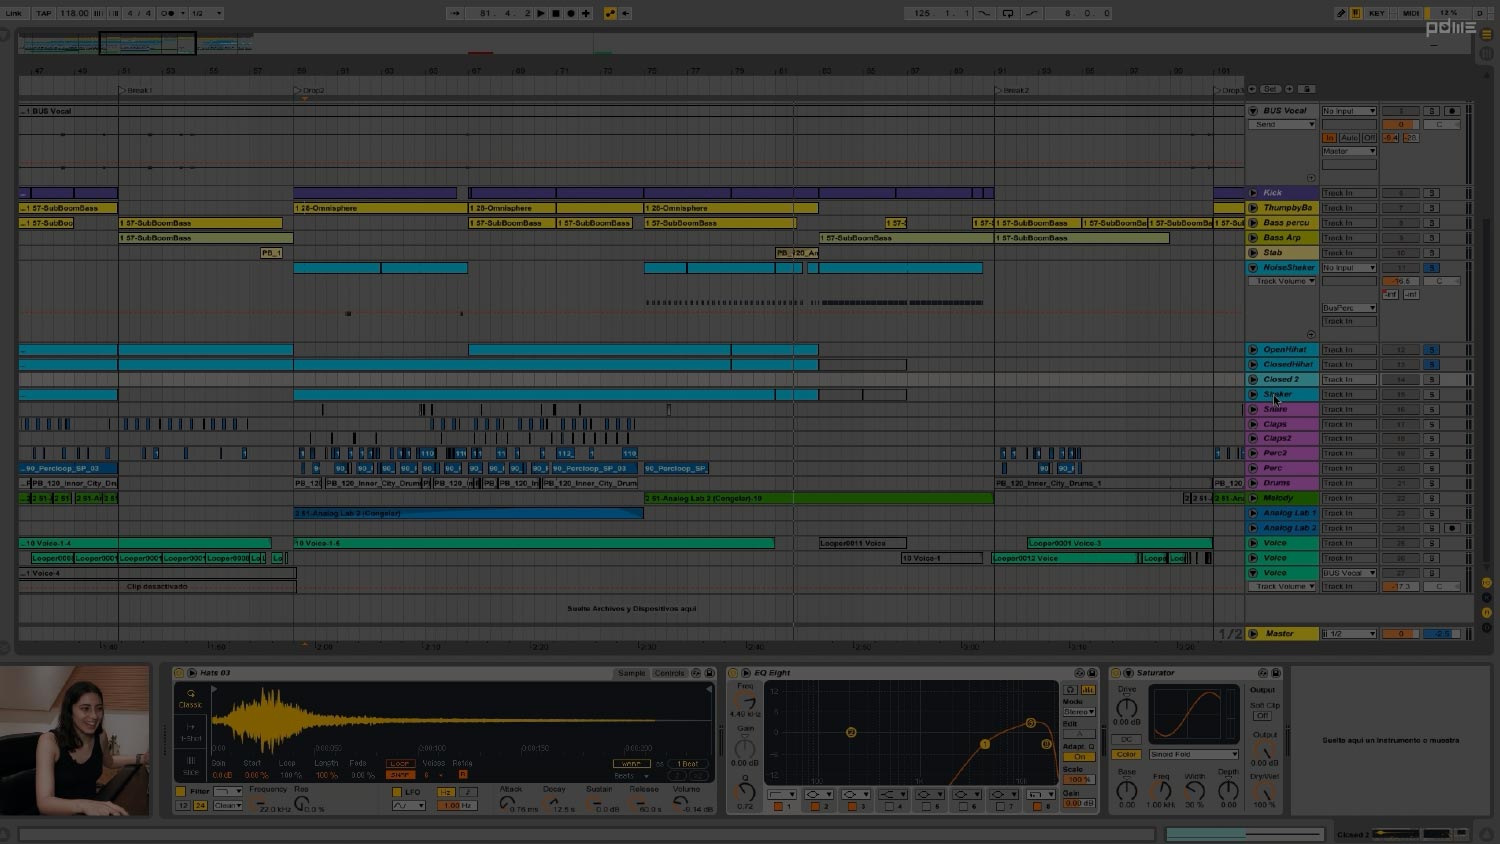Screen dimensions: 1500x844
Task: Open the BUS Vocal No Input dropdown
Action: [x=1349, y=111]
